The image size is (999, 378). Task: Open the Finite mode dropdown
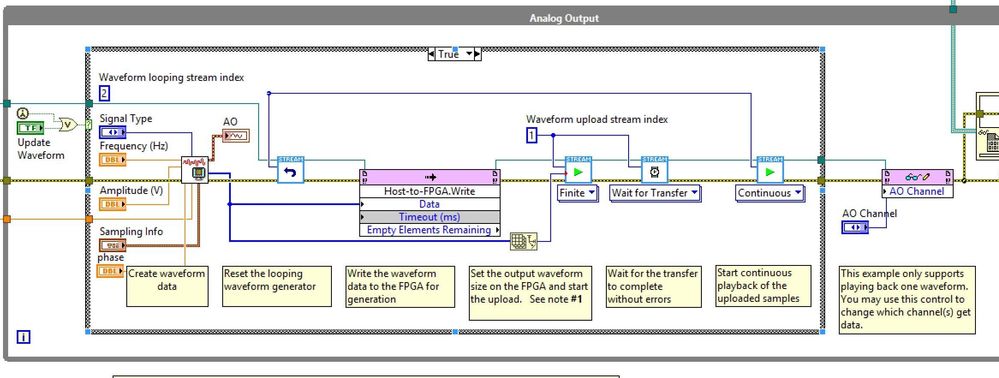click(578, 193)
